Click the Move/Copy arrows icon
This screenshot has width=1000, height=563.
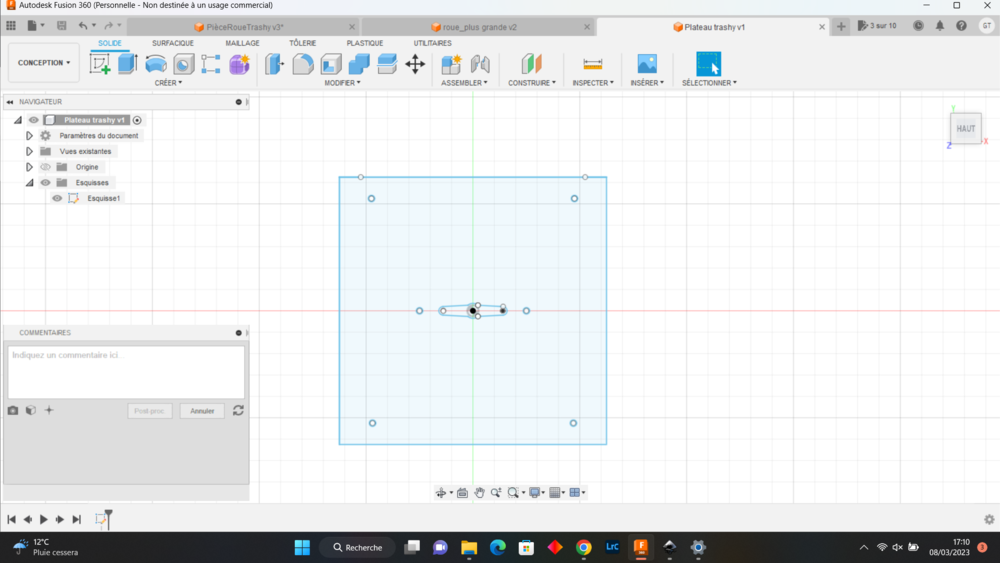(x=415, y=64)
